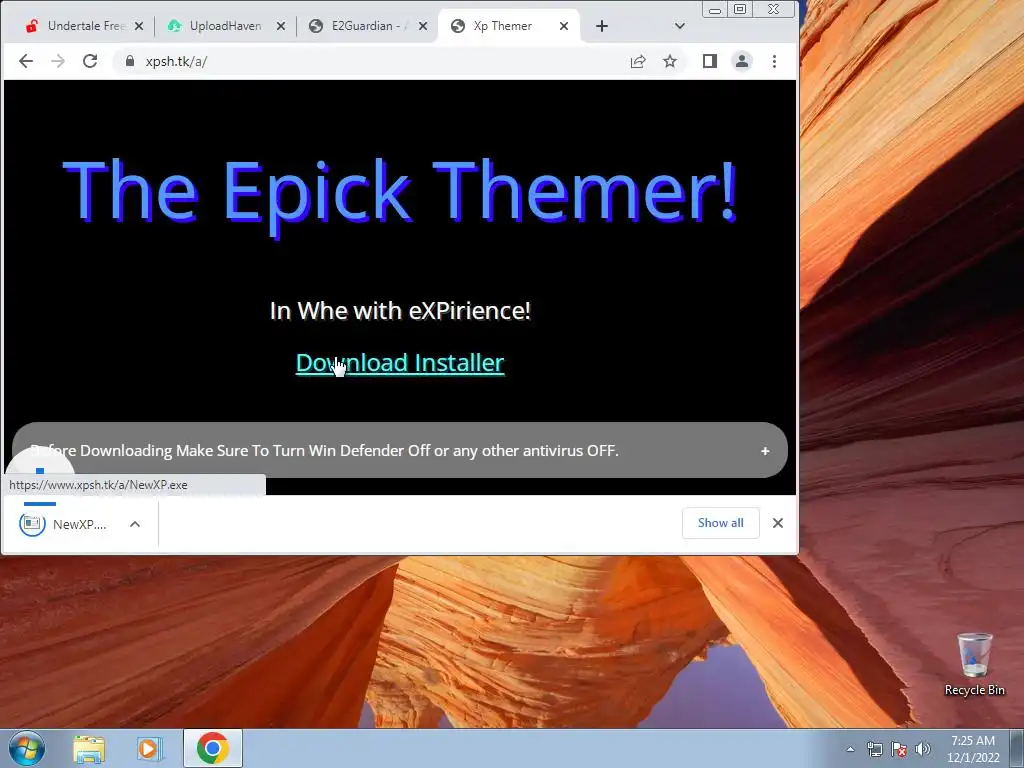Reload the current page
The width and height of the screenshot is (1024, 768).
(x=90, y=61)
